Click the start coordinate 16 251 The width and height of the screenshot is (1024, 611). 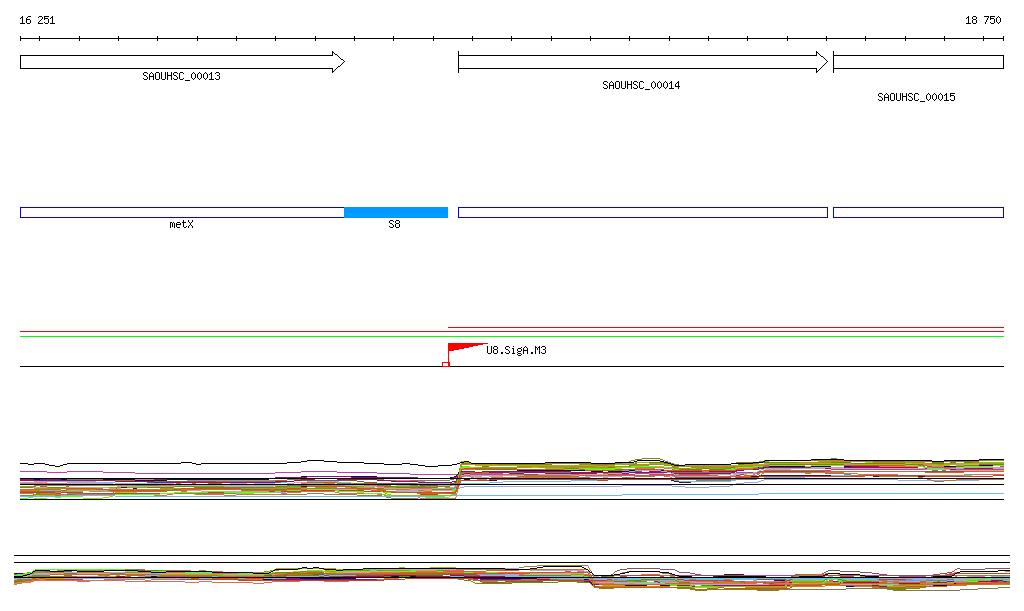coord(37,20)
